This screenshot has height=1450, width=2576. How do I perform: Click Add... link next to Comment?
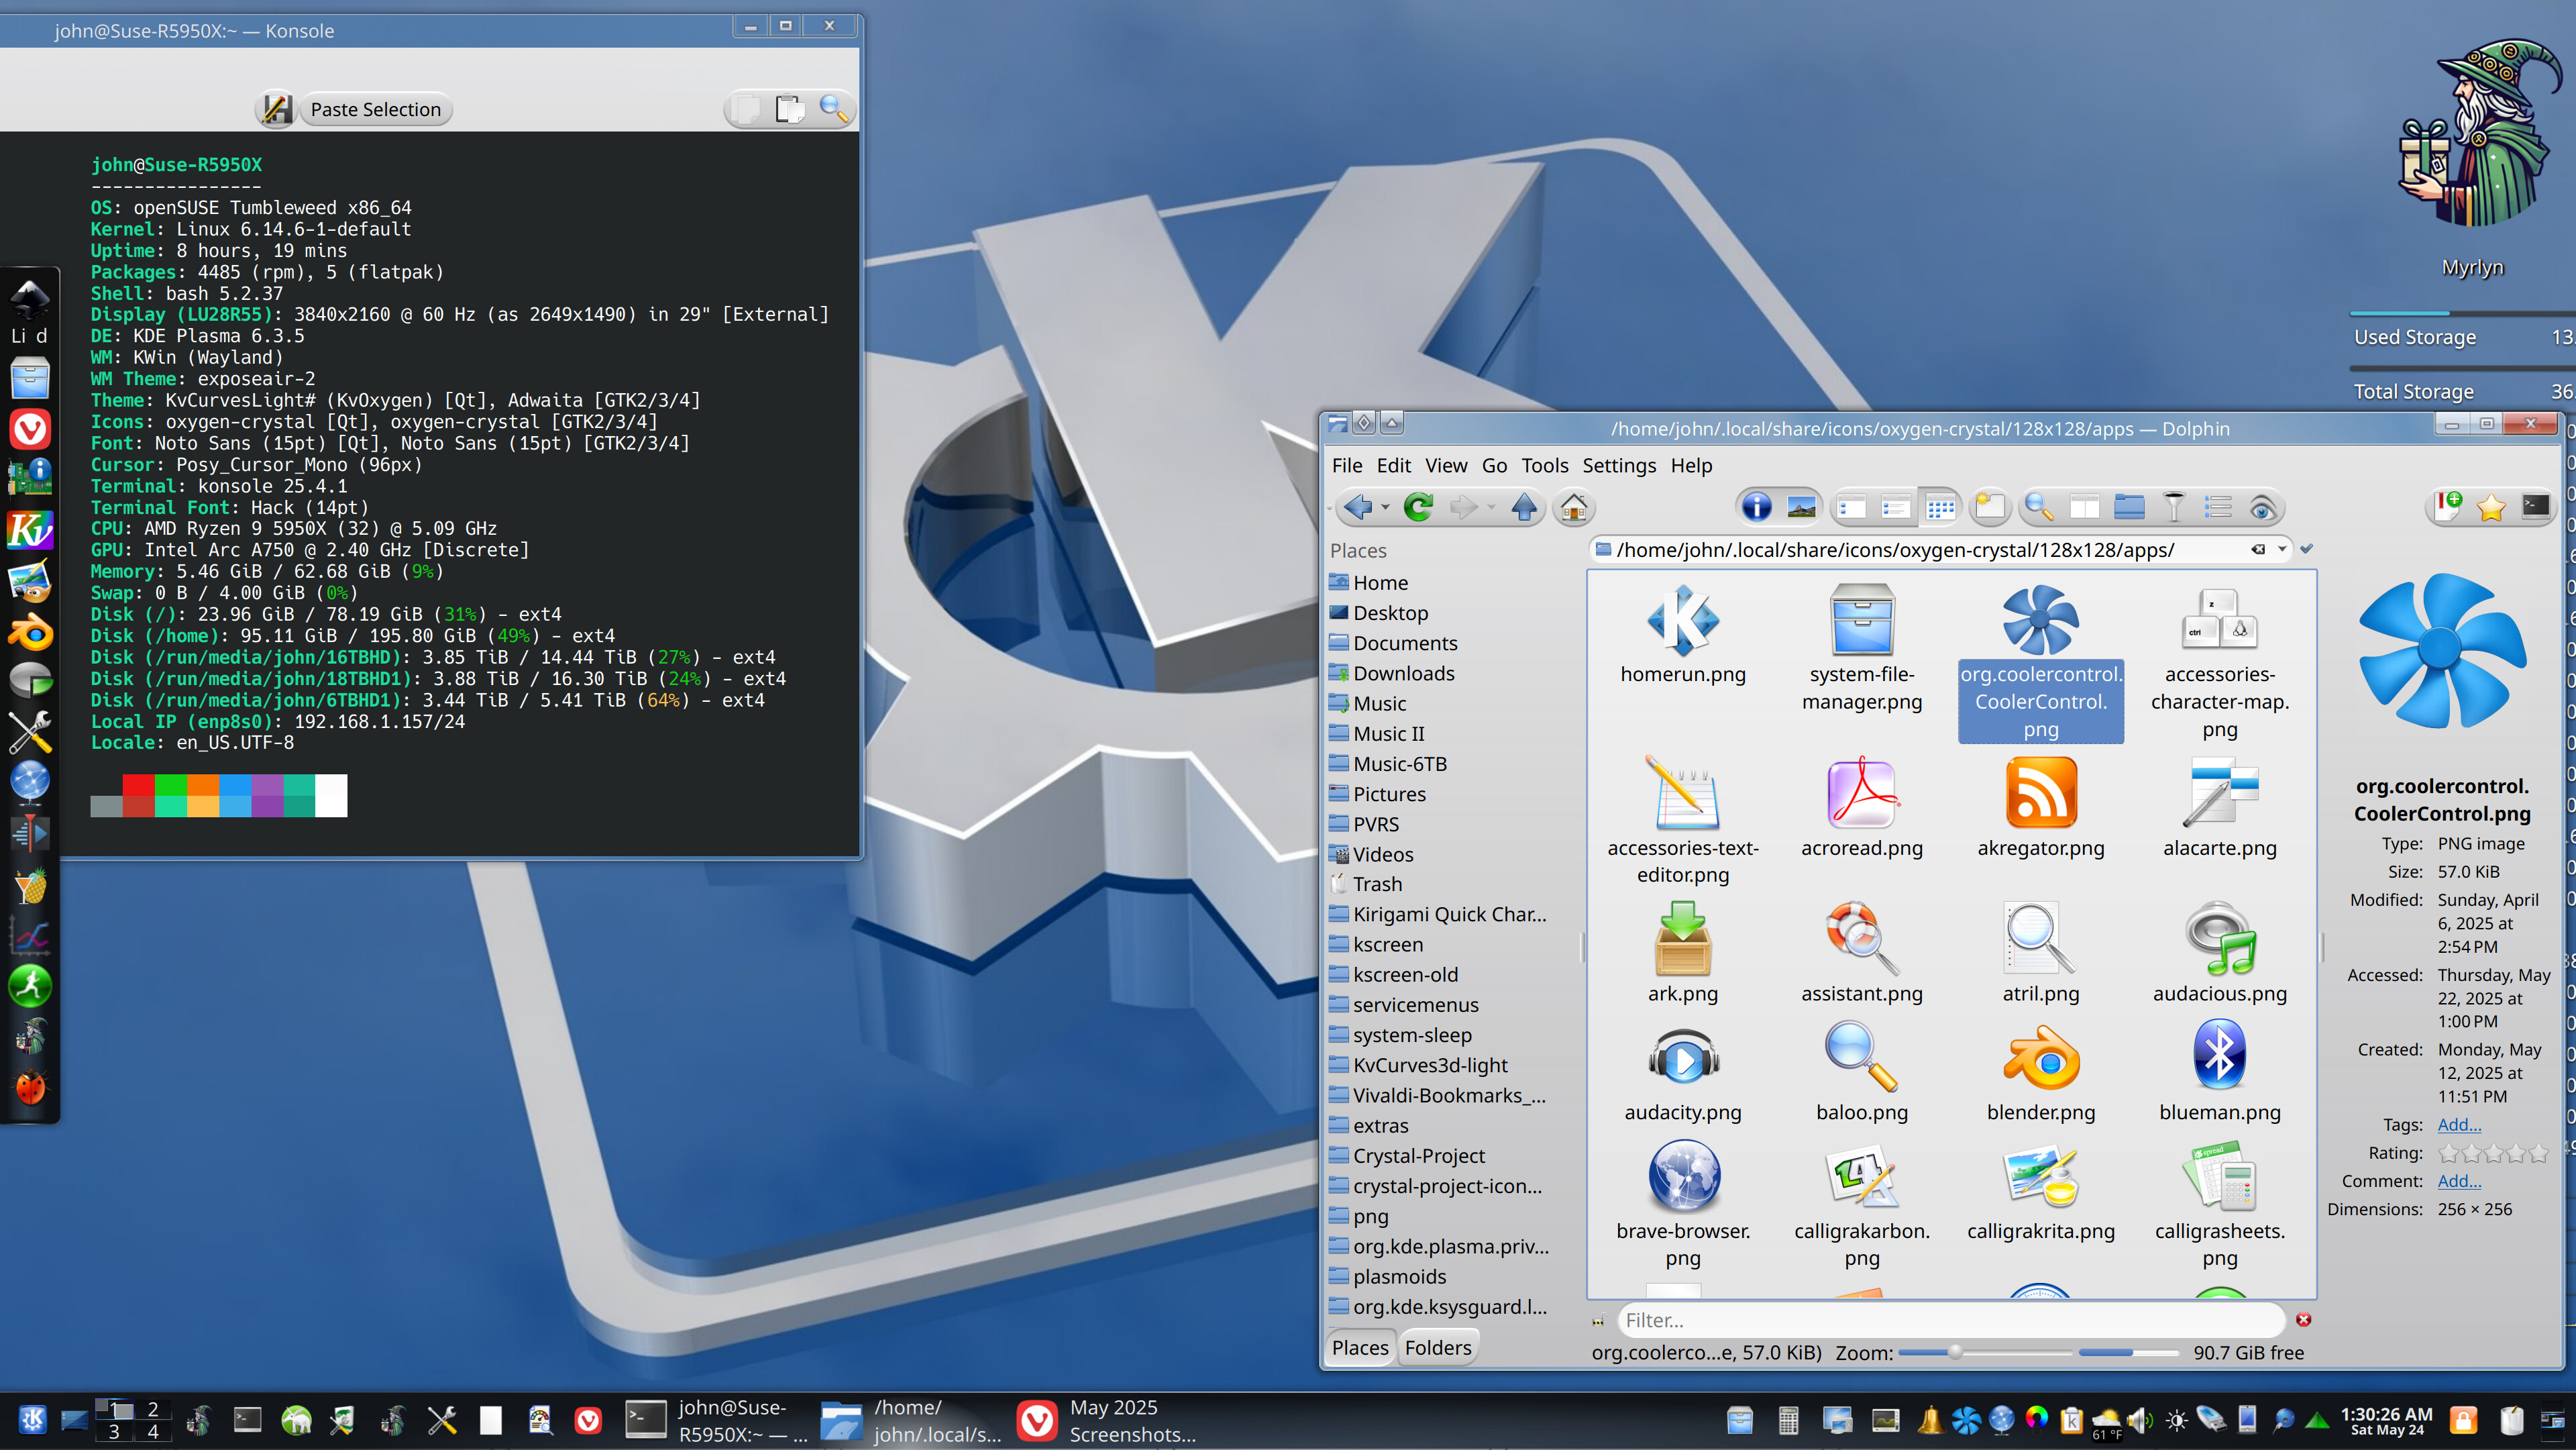point(2459,1180)
